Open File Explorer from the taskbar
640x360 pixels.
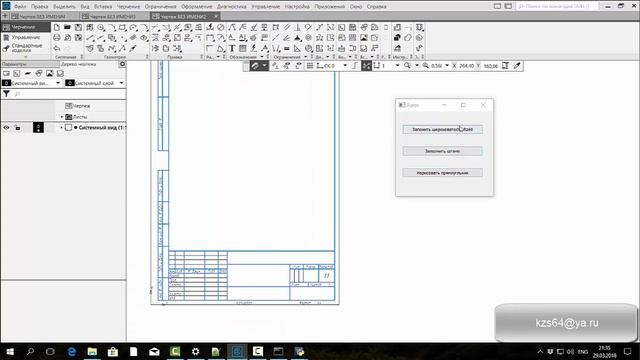(92, 351)
